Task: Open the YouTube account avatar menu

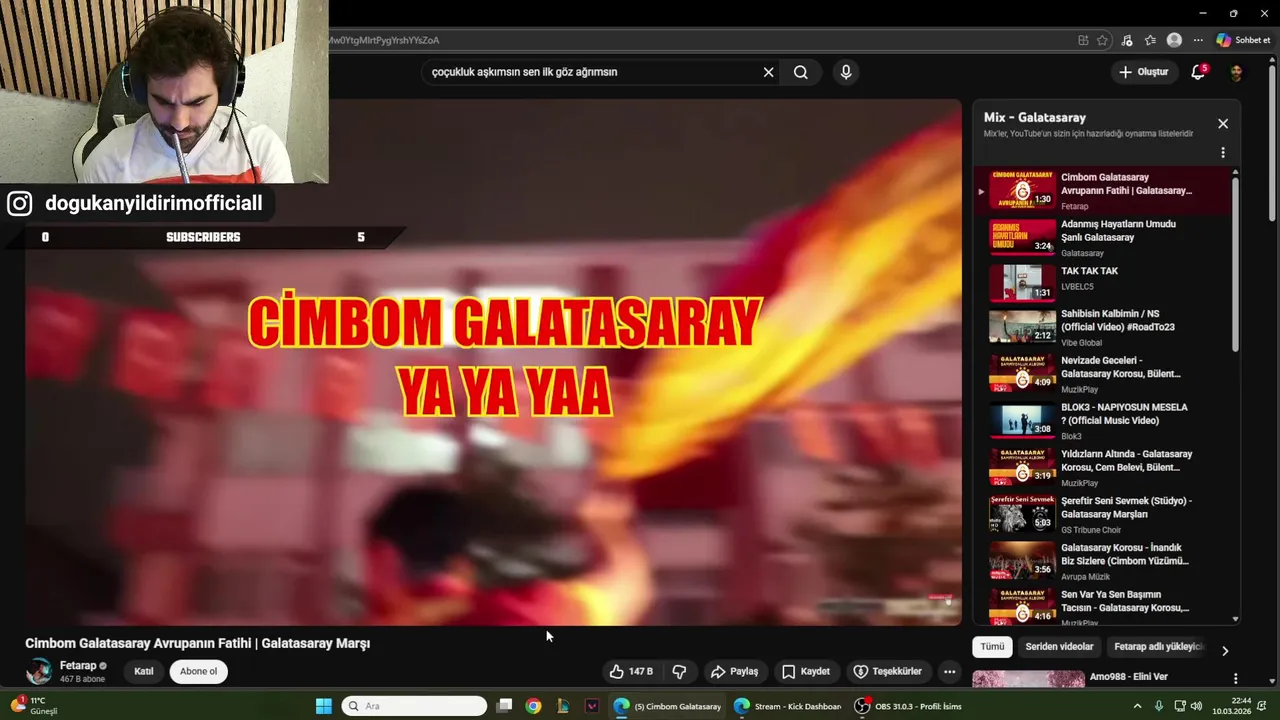Action: (x=1236, y=72)
